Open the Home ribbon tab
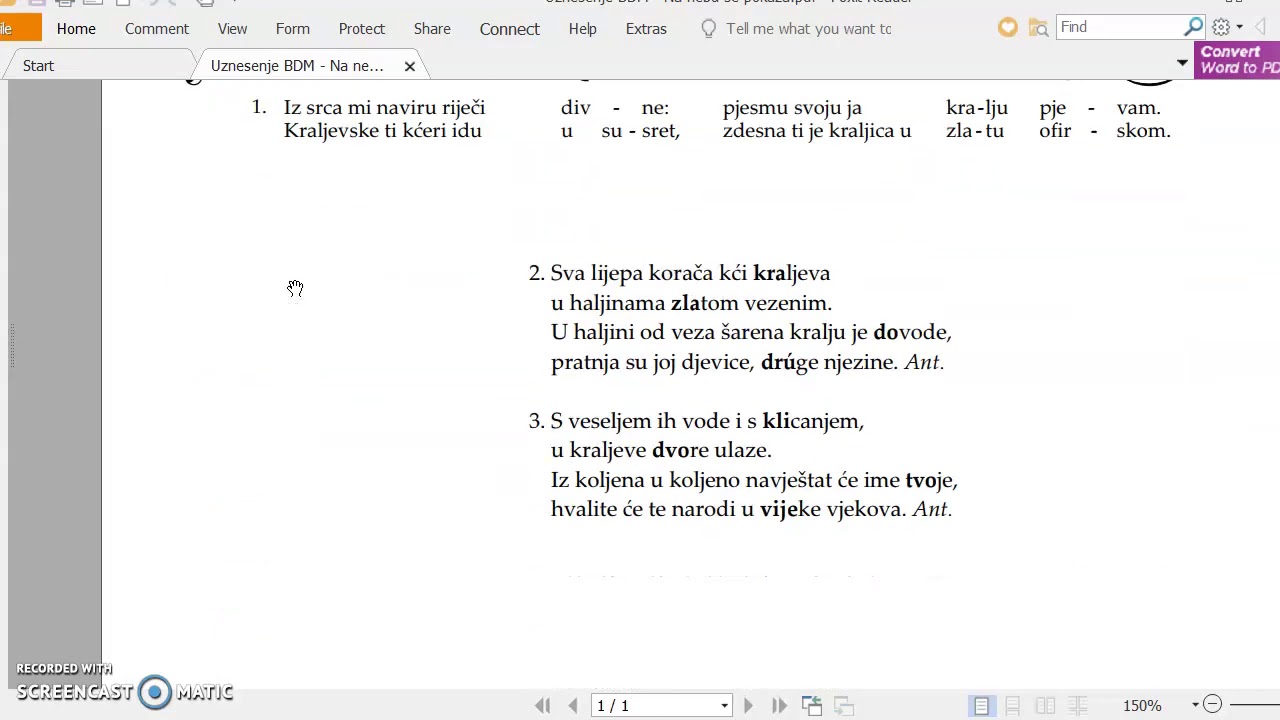1280x720 pixels. point(76,29)
